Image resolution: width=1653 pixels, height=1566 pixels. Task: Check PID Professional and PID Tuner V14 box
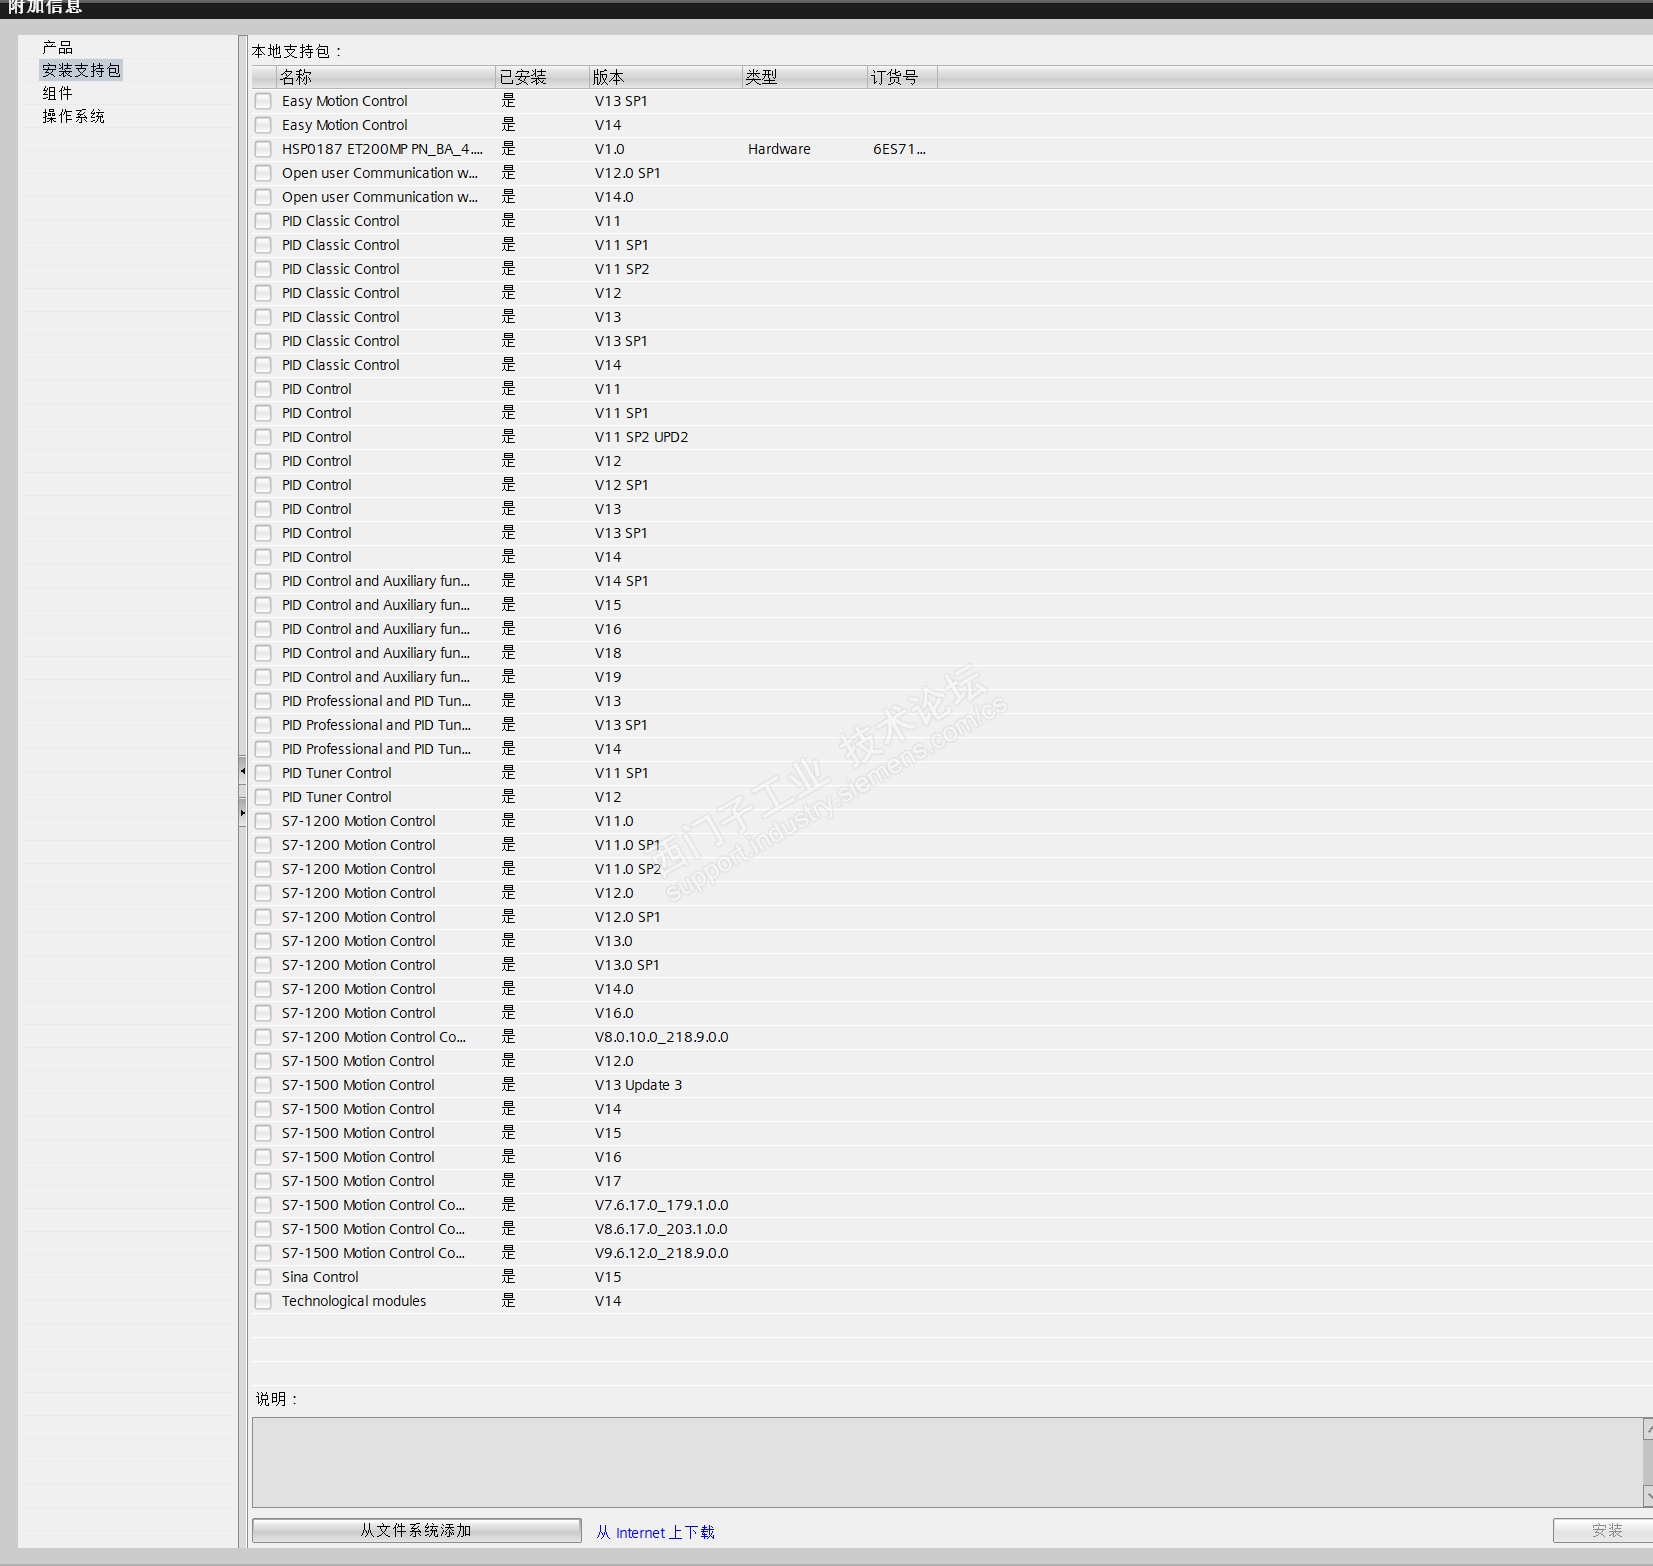(263, 749)
